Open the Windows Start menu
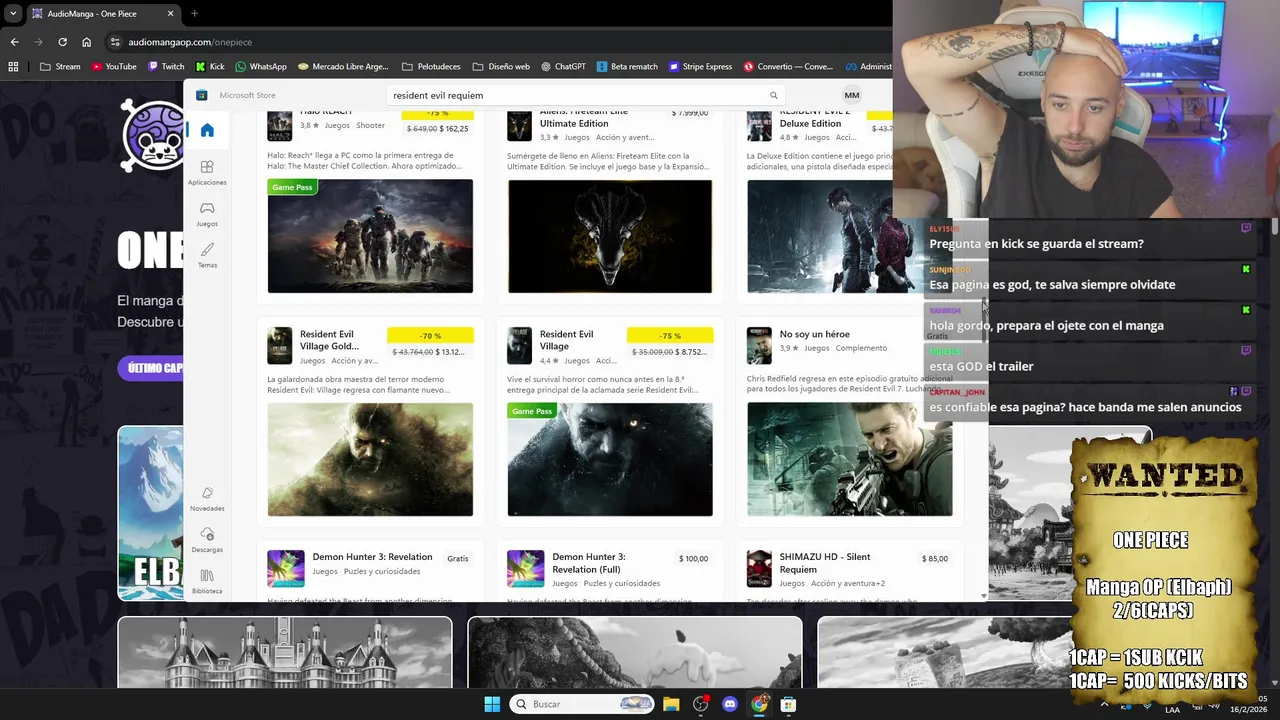This screenshot has width=1280, height=720. point(492,704)
